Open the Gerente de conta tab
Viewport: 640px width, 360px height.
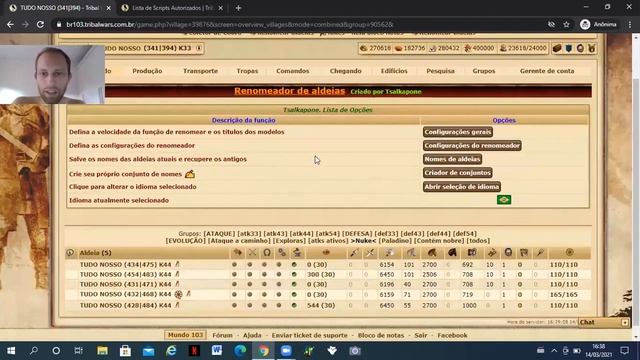(547, 71)
